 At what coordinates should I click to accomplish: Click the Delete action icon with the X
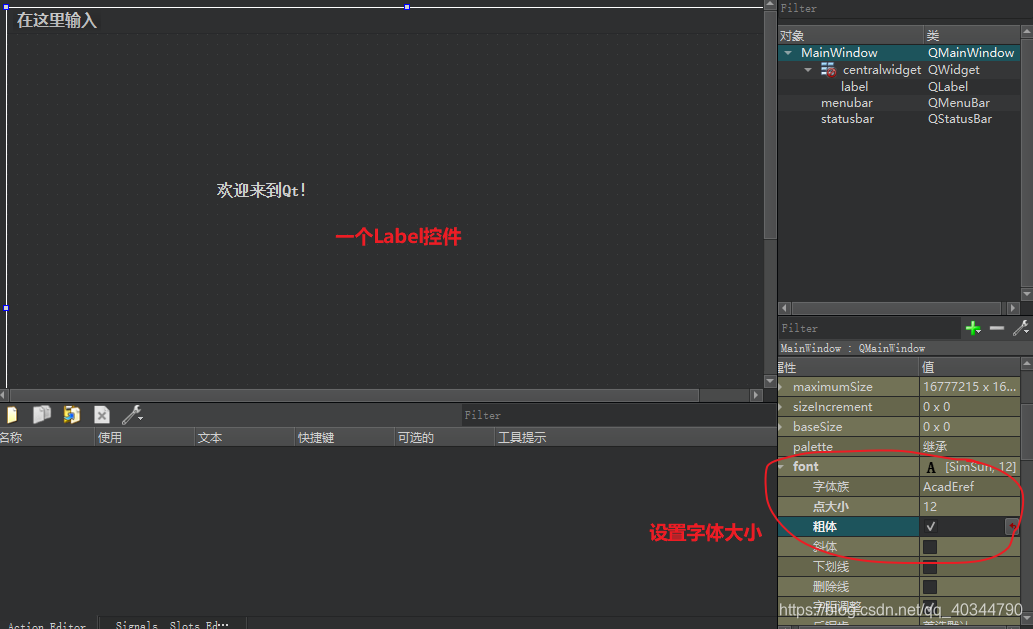pos(101,414)
